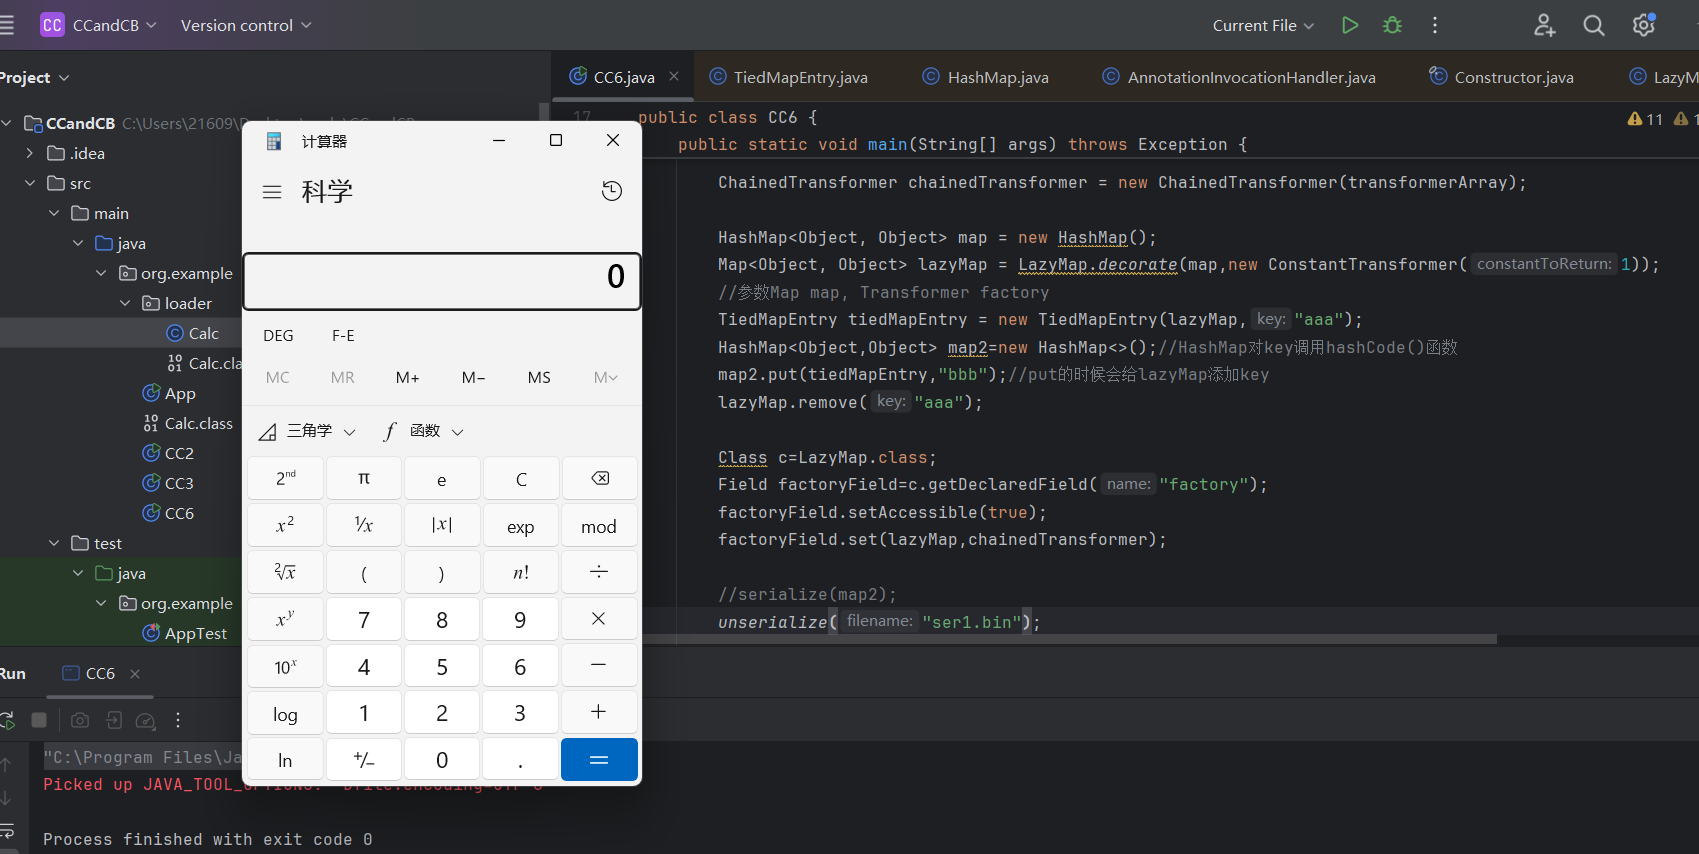Open CC2 class in project tree
The width and height of the screenshot is (1699, 854).
pyautogui.click(x=168, y=453)
